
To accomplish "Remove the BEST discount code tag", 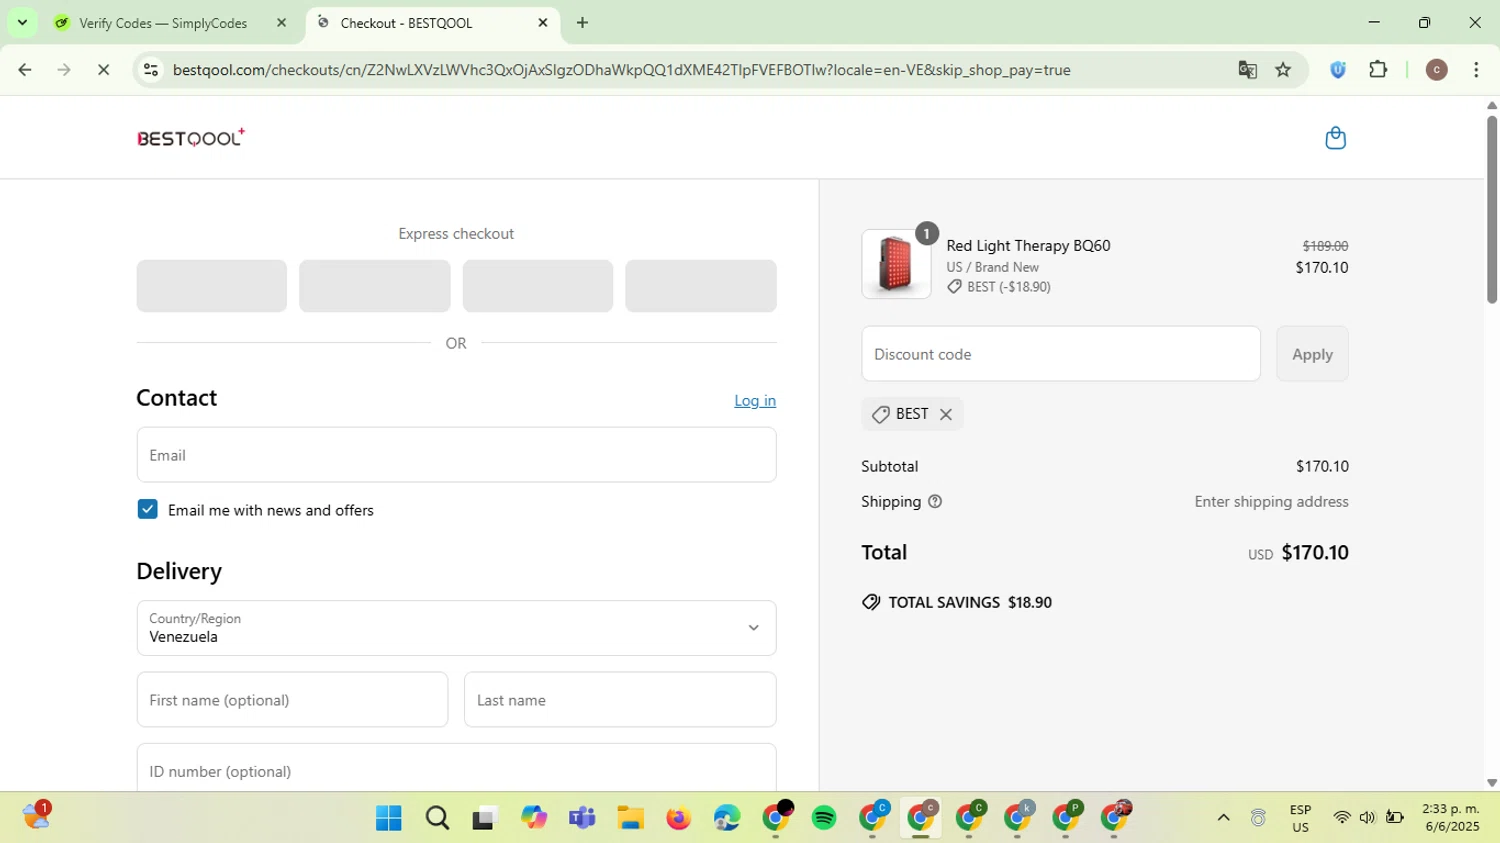I will (x=945, y=414).
